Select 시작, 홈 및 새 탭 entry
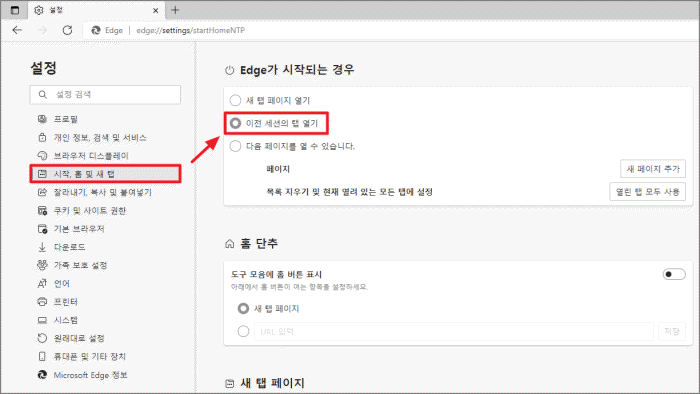The image size is (700, 394). coord(105,174)
